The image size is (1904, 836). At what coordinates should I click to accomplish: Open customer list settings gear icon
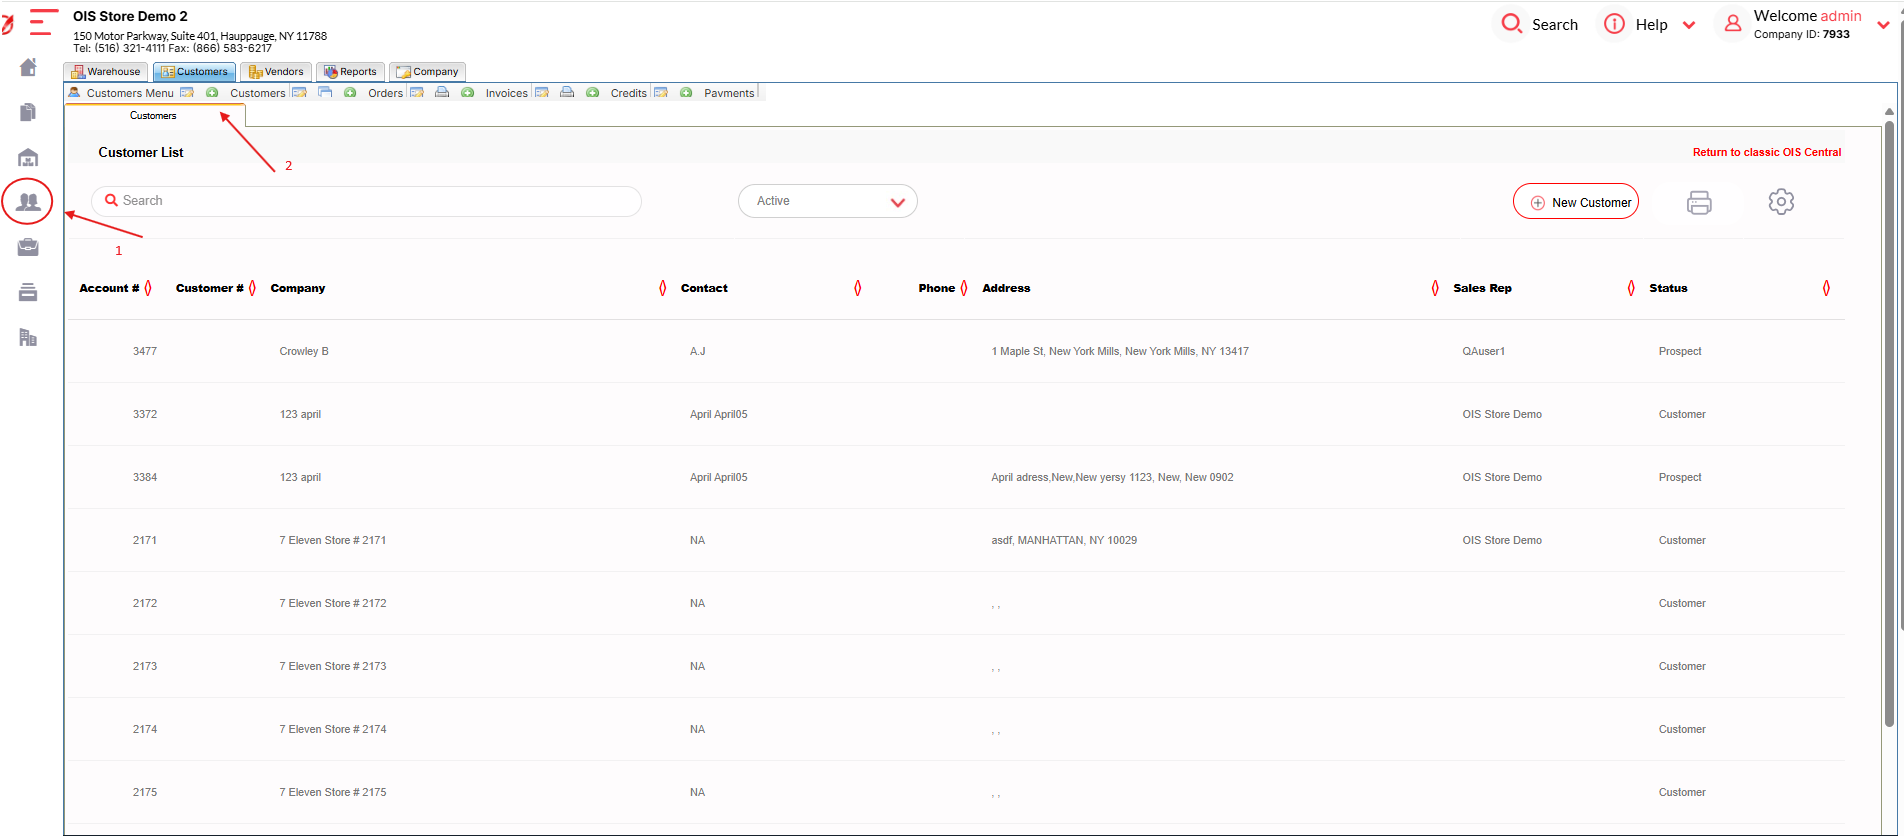point(1781,201)
